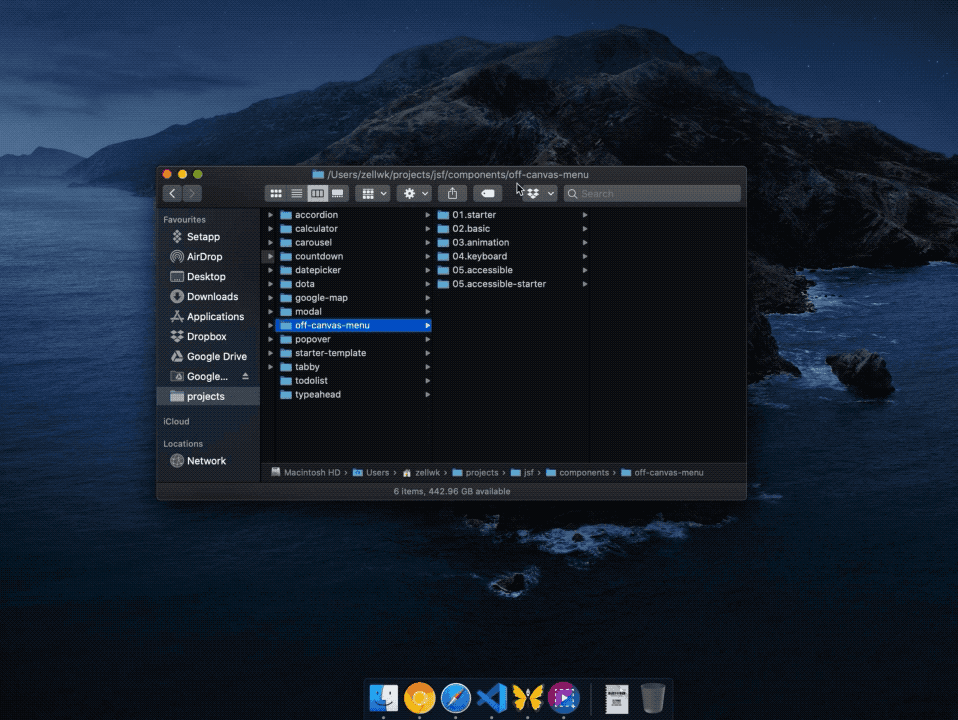Open Visual Studio Code from the Dock
Image resolution: width=958 pixels, height=720 pixels.
click(x=491, y=697)
